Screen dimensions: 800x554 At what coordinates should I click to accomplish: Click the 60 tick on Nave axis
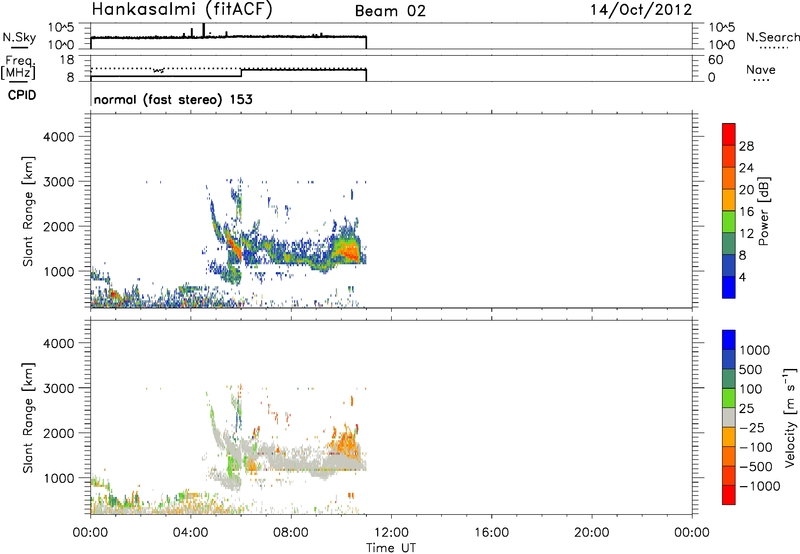coord(716,60)
